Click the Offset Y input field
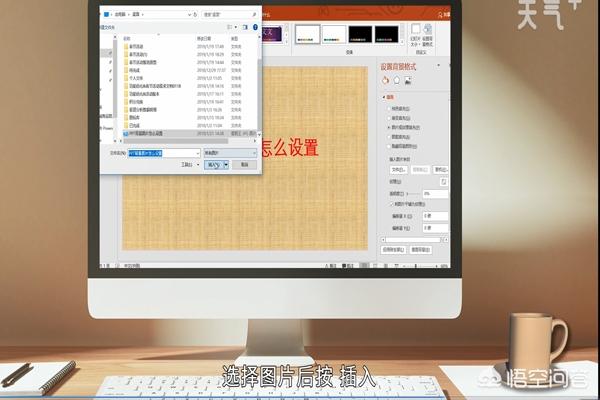 (435, 228)
